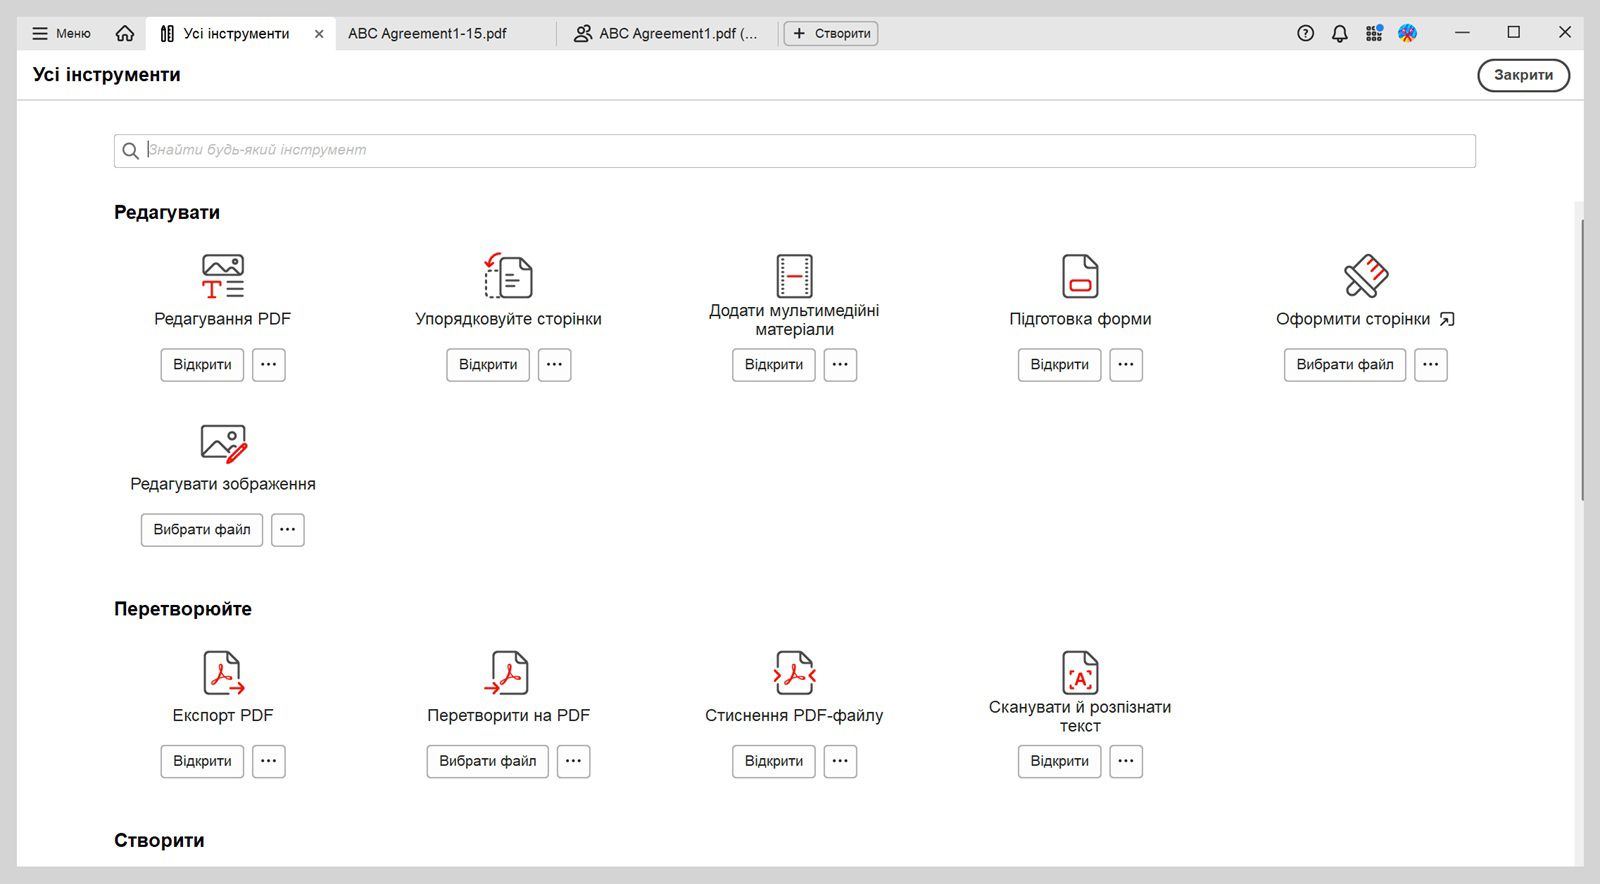
Task: Open the user profile avatar
Action: click(x=1407, y=33)
